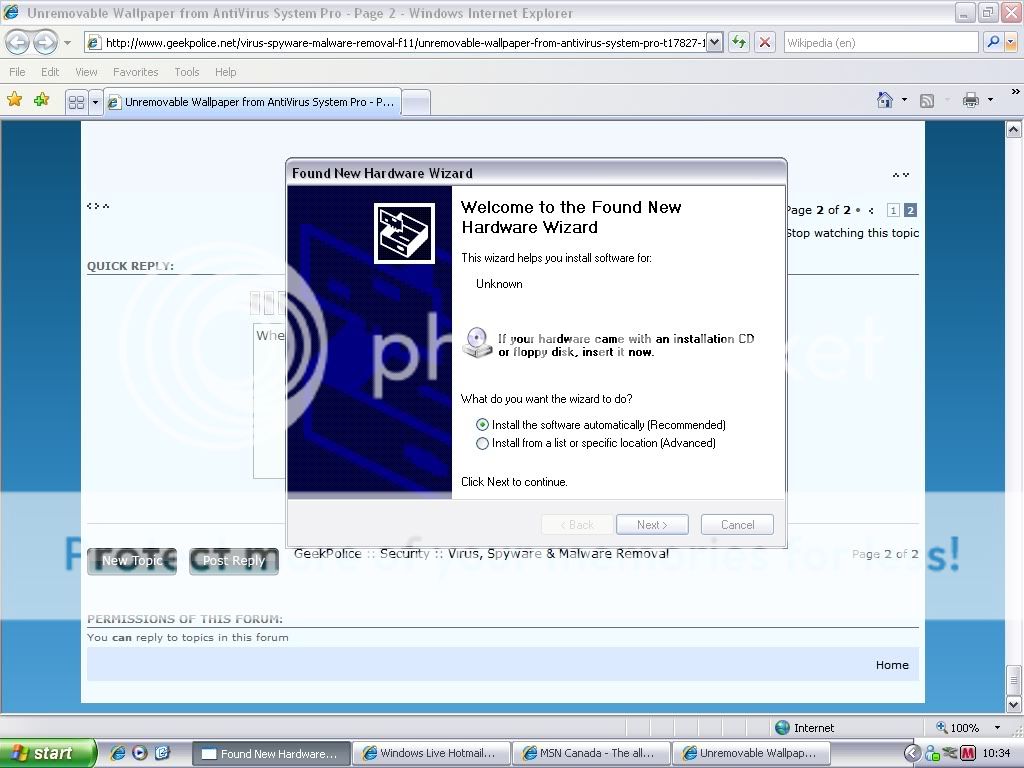Click the Print icon in toolbar
This screenshot has height=768, width=1024.
click(x=970, y=100)
